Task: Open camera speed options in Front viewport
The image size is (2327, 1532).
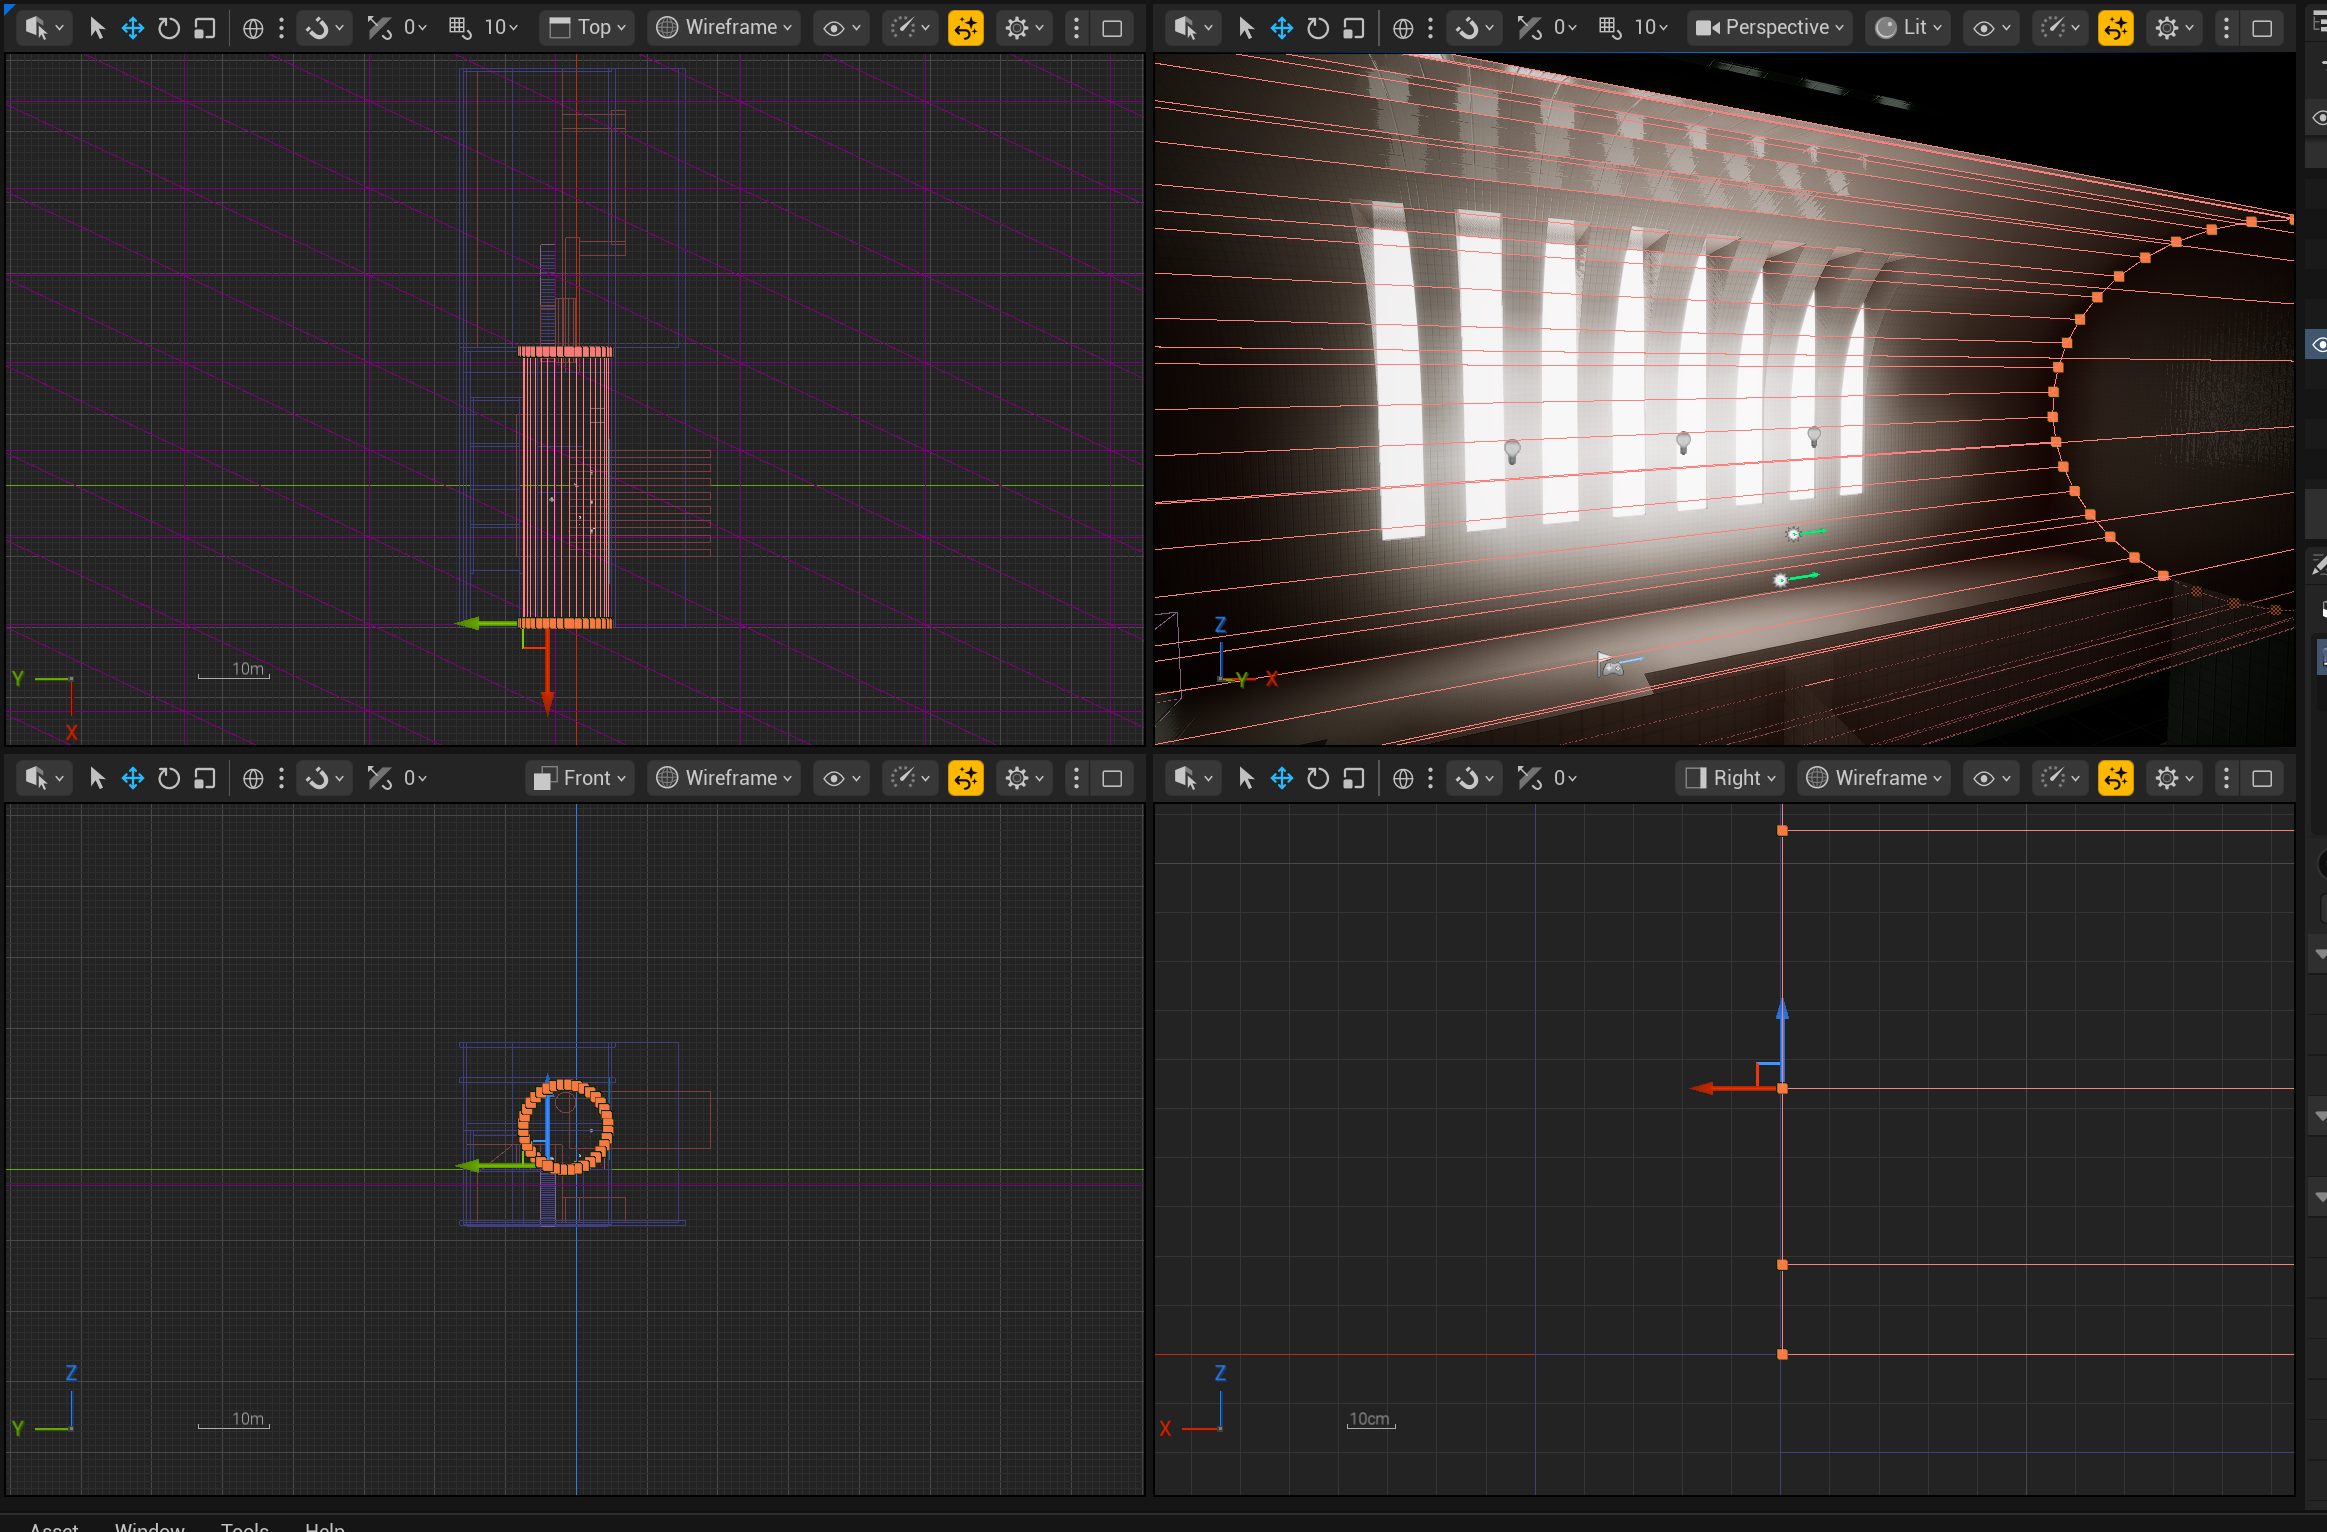Action: [909, 778]
